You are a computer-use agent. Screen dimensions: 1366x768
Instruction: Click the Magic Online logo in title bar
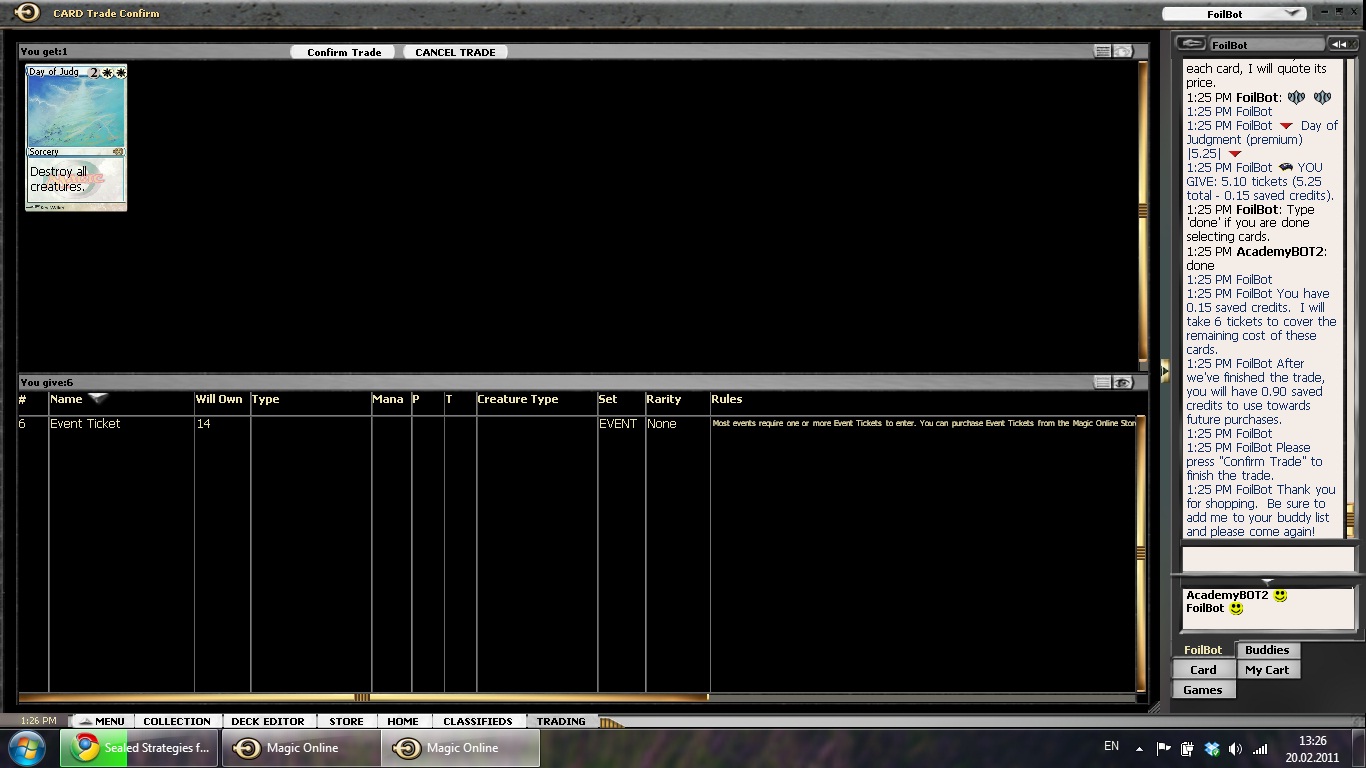(x=27, y=13)
